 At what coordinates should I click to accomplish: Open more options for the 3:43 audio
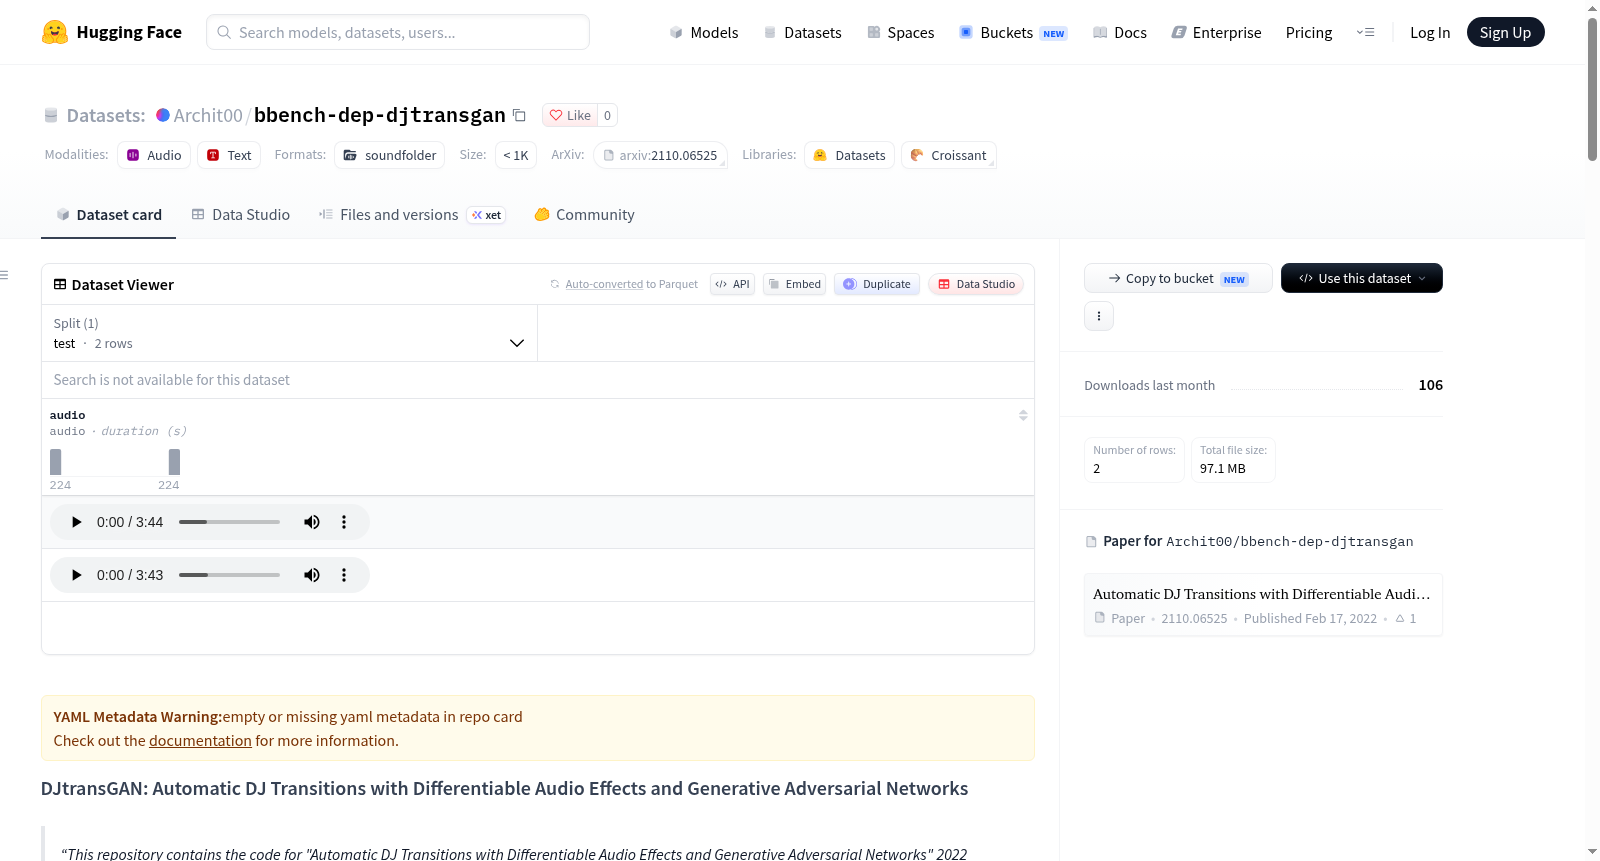coord(344,575)
